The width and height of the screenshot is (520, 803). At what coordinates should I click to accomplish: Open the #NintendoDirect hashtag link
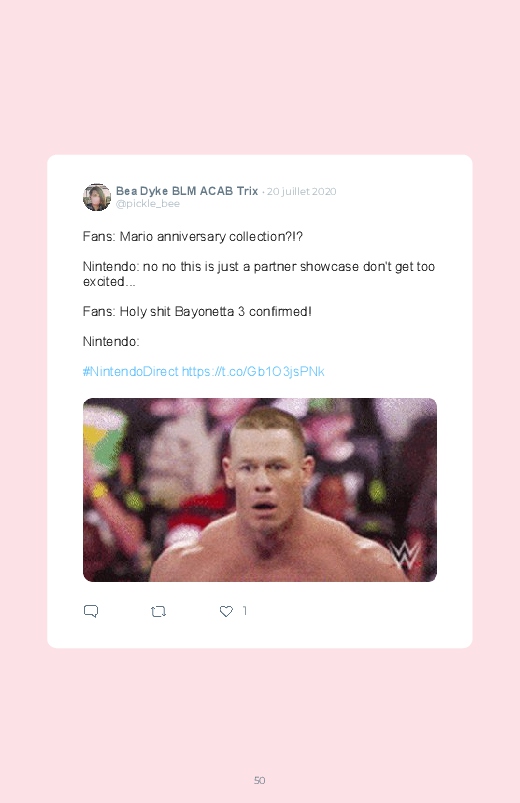(x=131, y=371)
